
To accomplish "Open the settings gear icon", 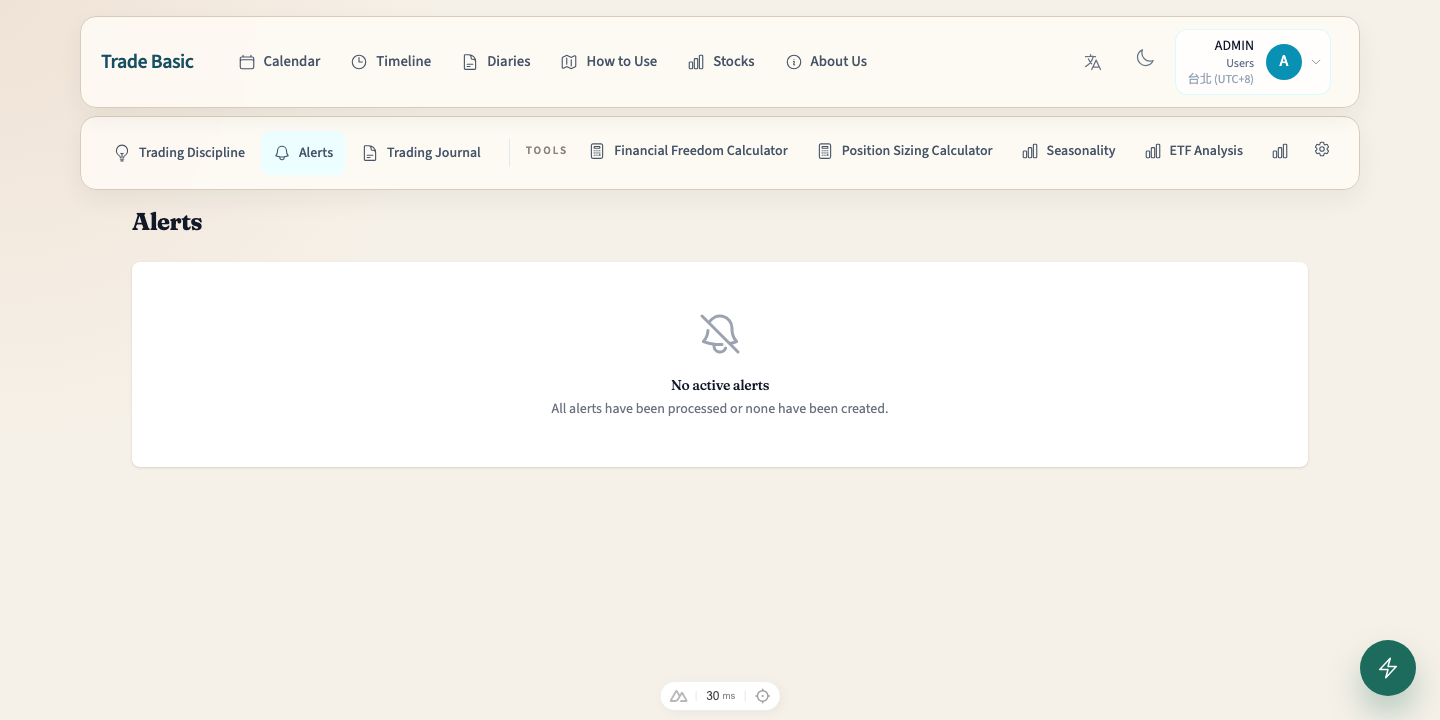I will [1322, 150].
